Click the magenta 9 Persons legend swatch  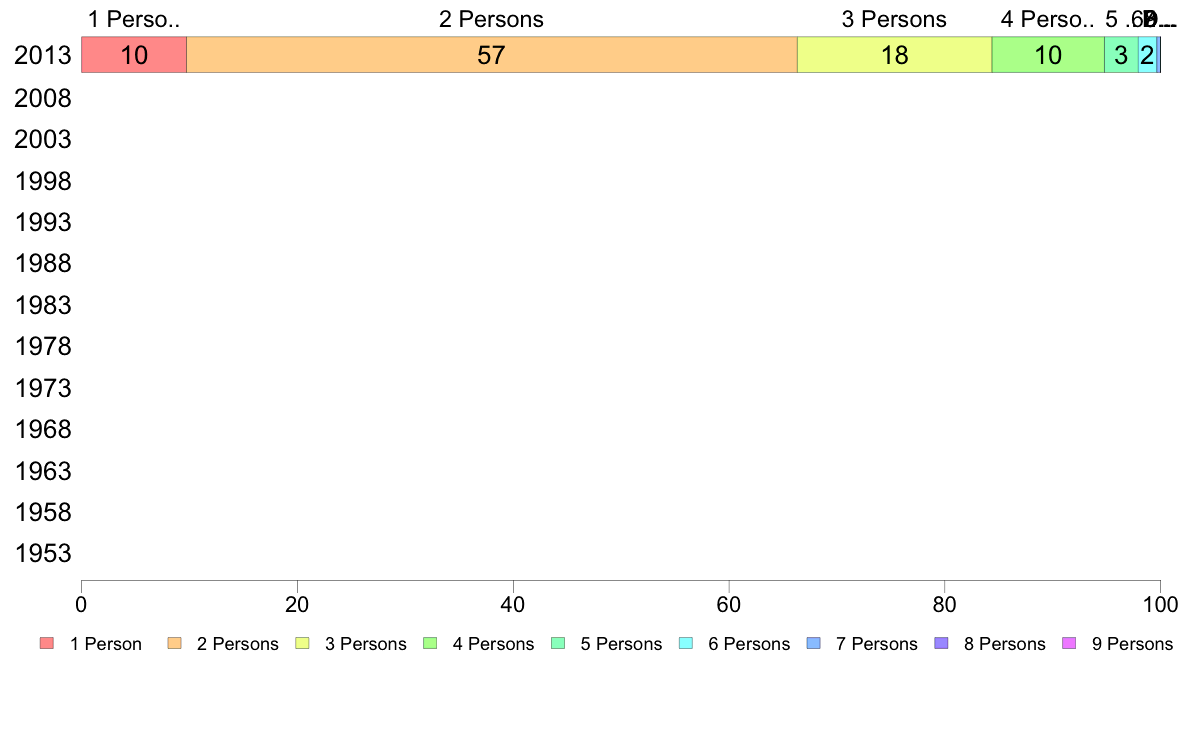click(x=1069, y=644)
